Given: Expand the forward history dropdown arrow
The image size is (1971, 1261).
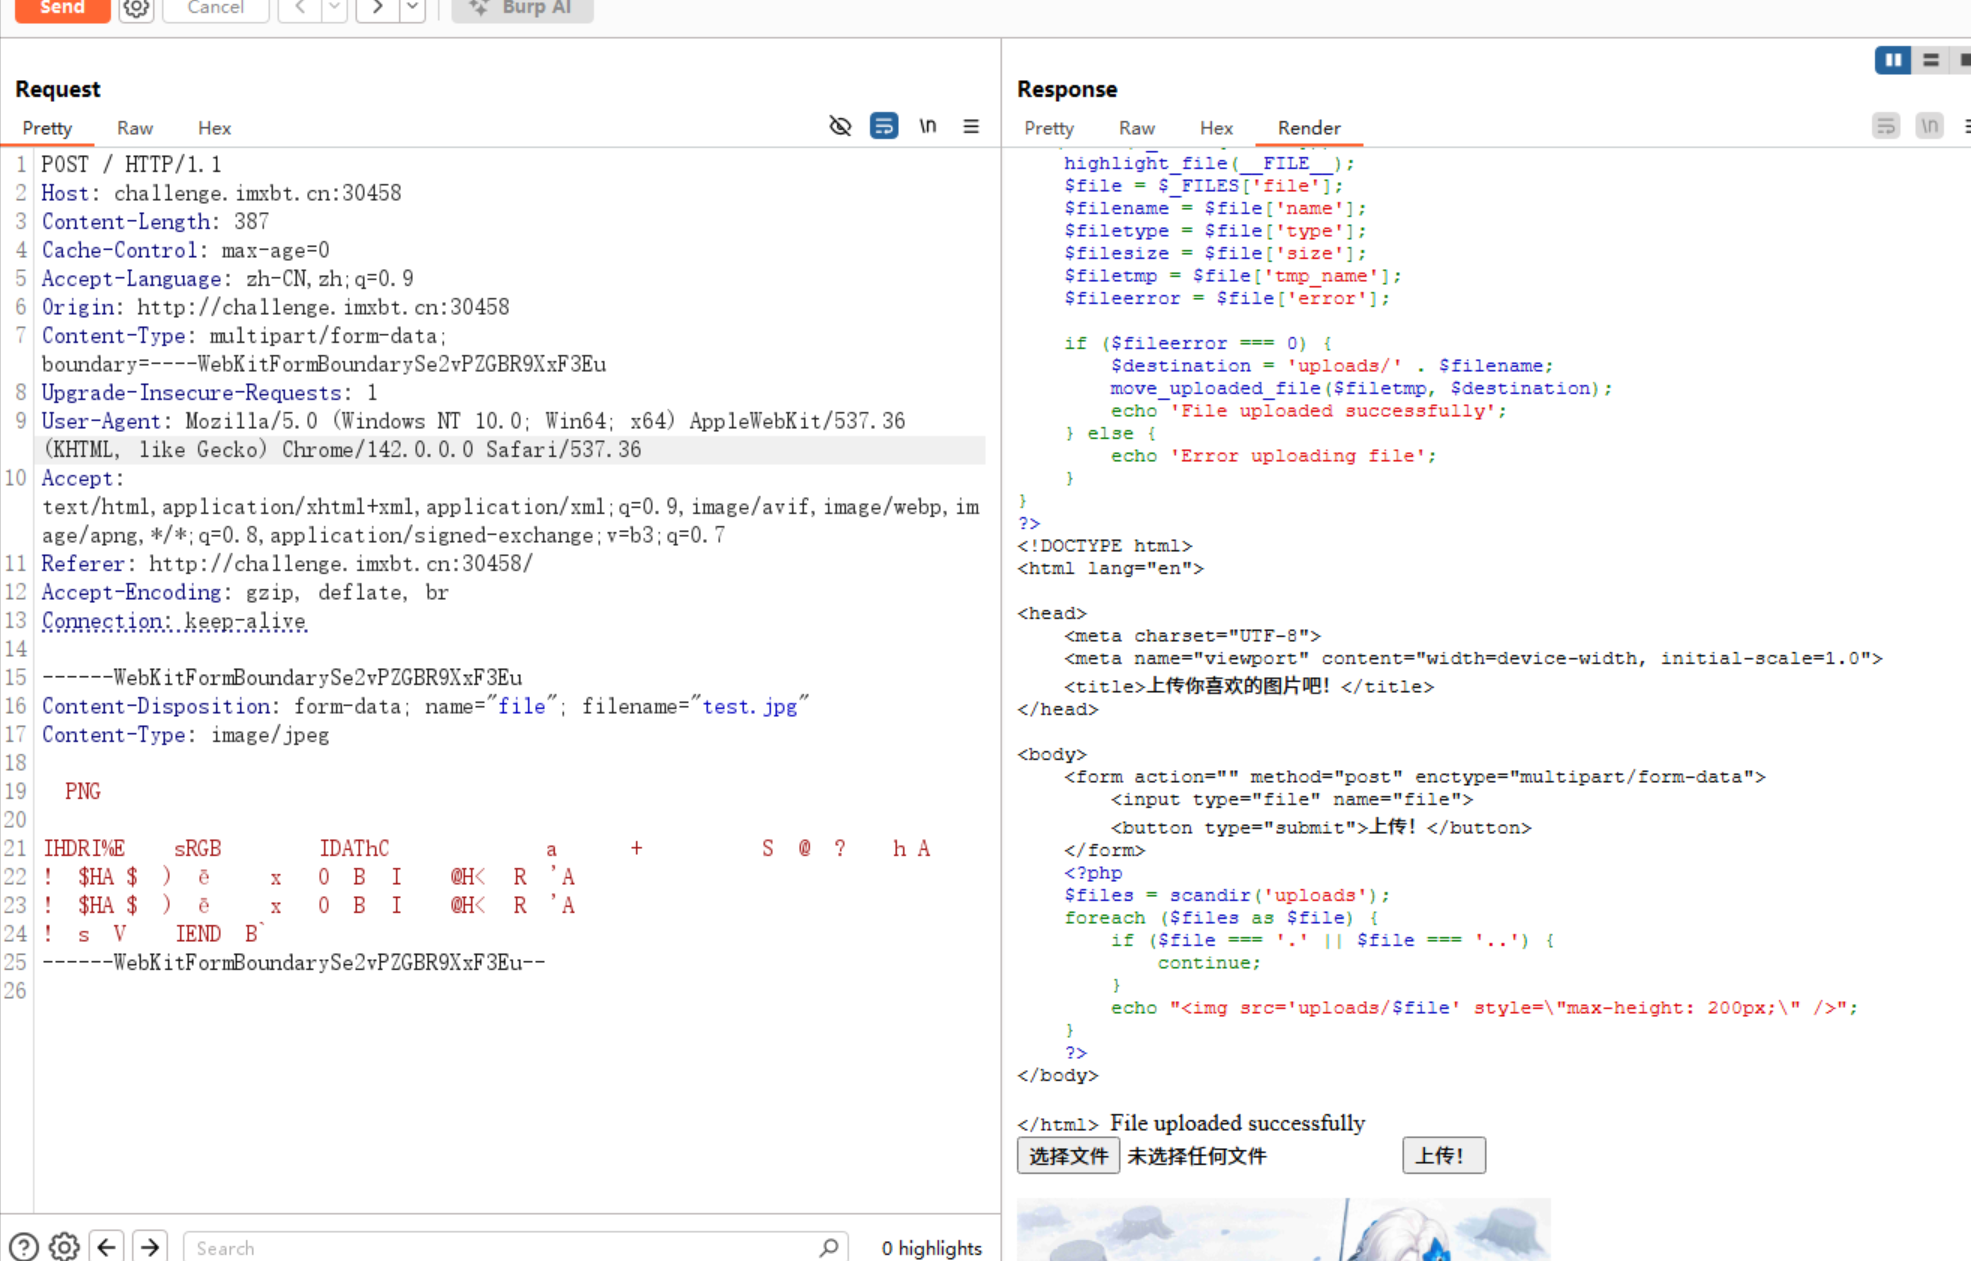Looking at the screenshot, I should point(412,8).
